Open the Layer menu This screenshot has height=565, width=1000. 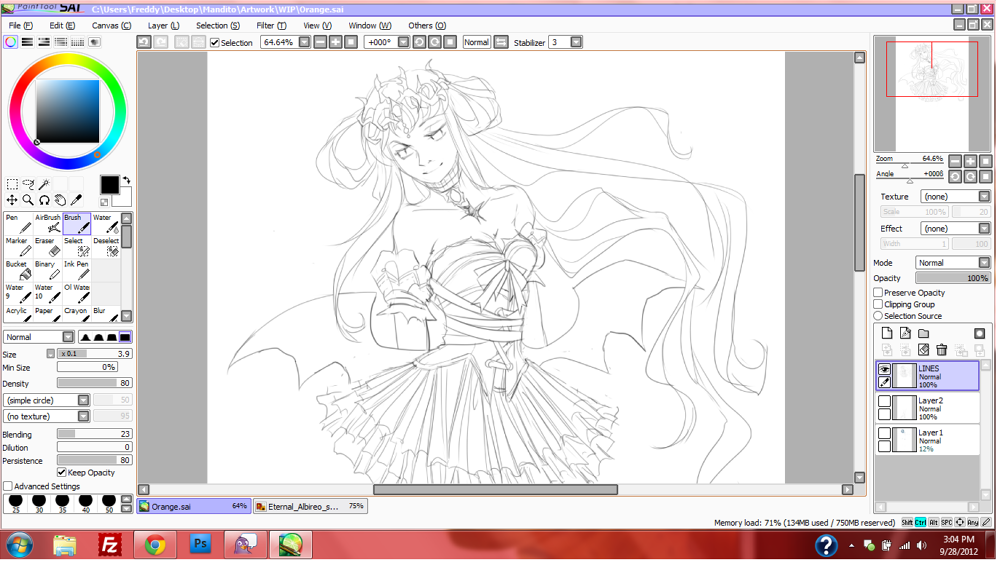click(x=164, y=26)
